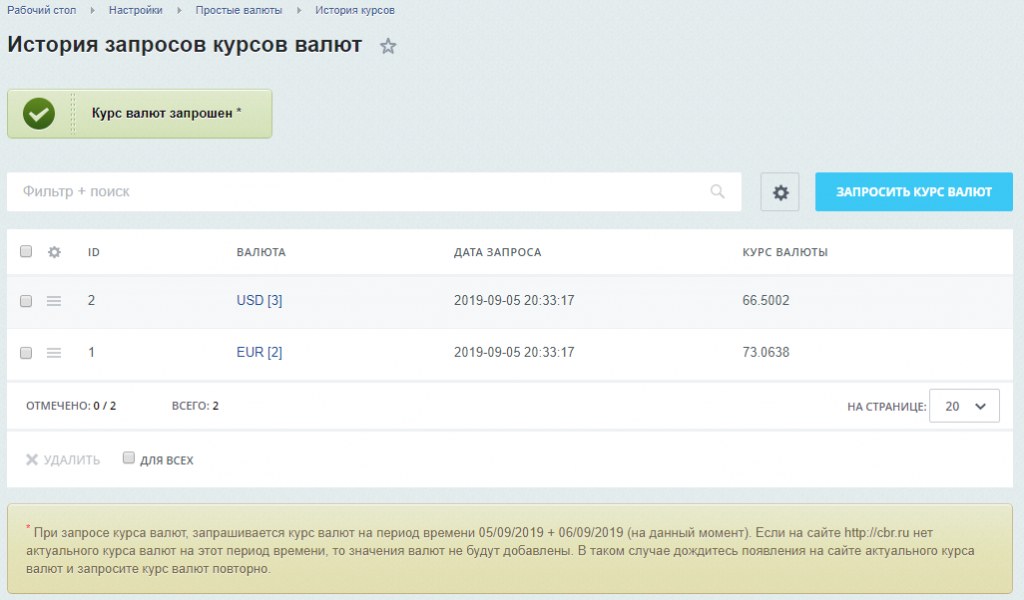Screen dimensions: 1024x600
Task: Add page to favorites with star icon
Action: (x=388, y=46)
